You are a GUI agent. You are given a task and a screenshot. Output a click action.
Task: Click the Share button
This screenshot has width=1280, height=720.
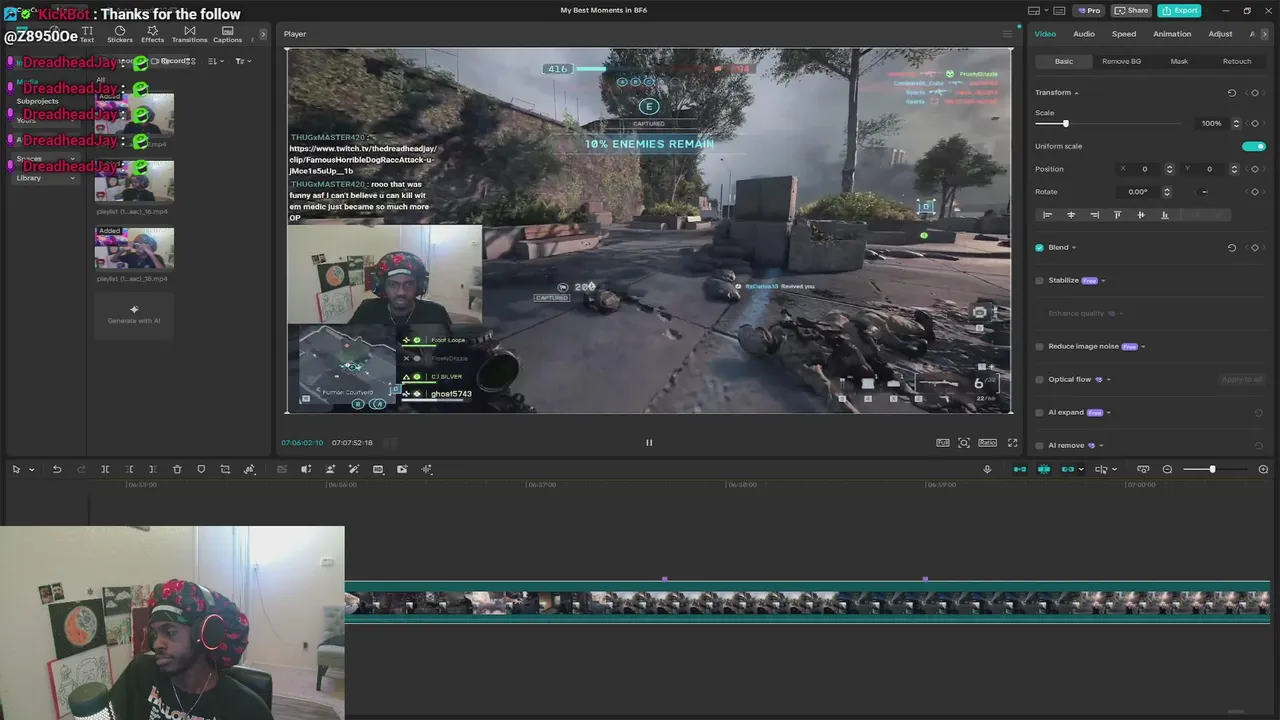click(1132, 10)
